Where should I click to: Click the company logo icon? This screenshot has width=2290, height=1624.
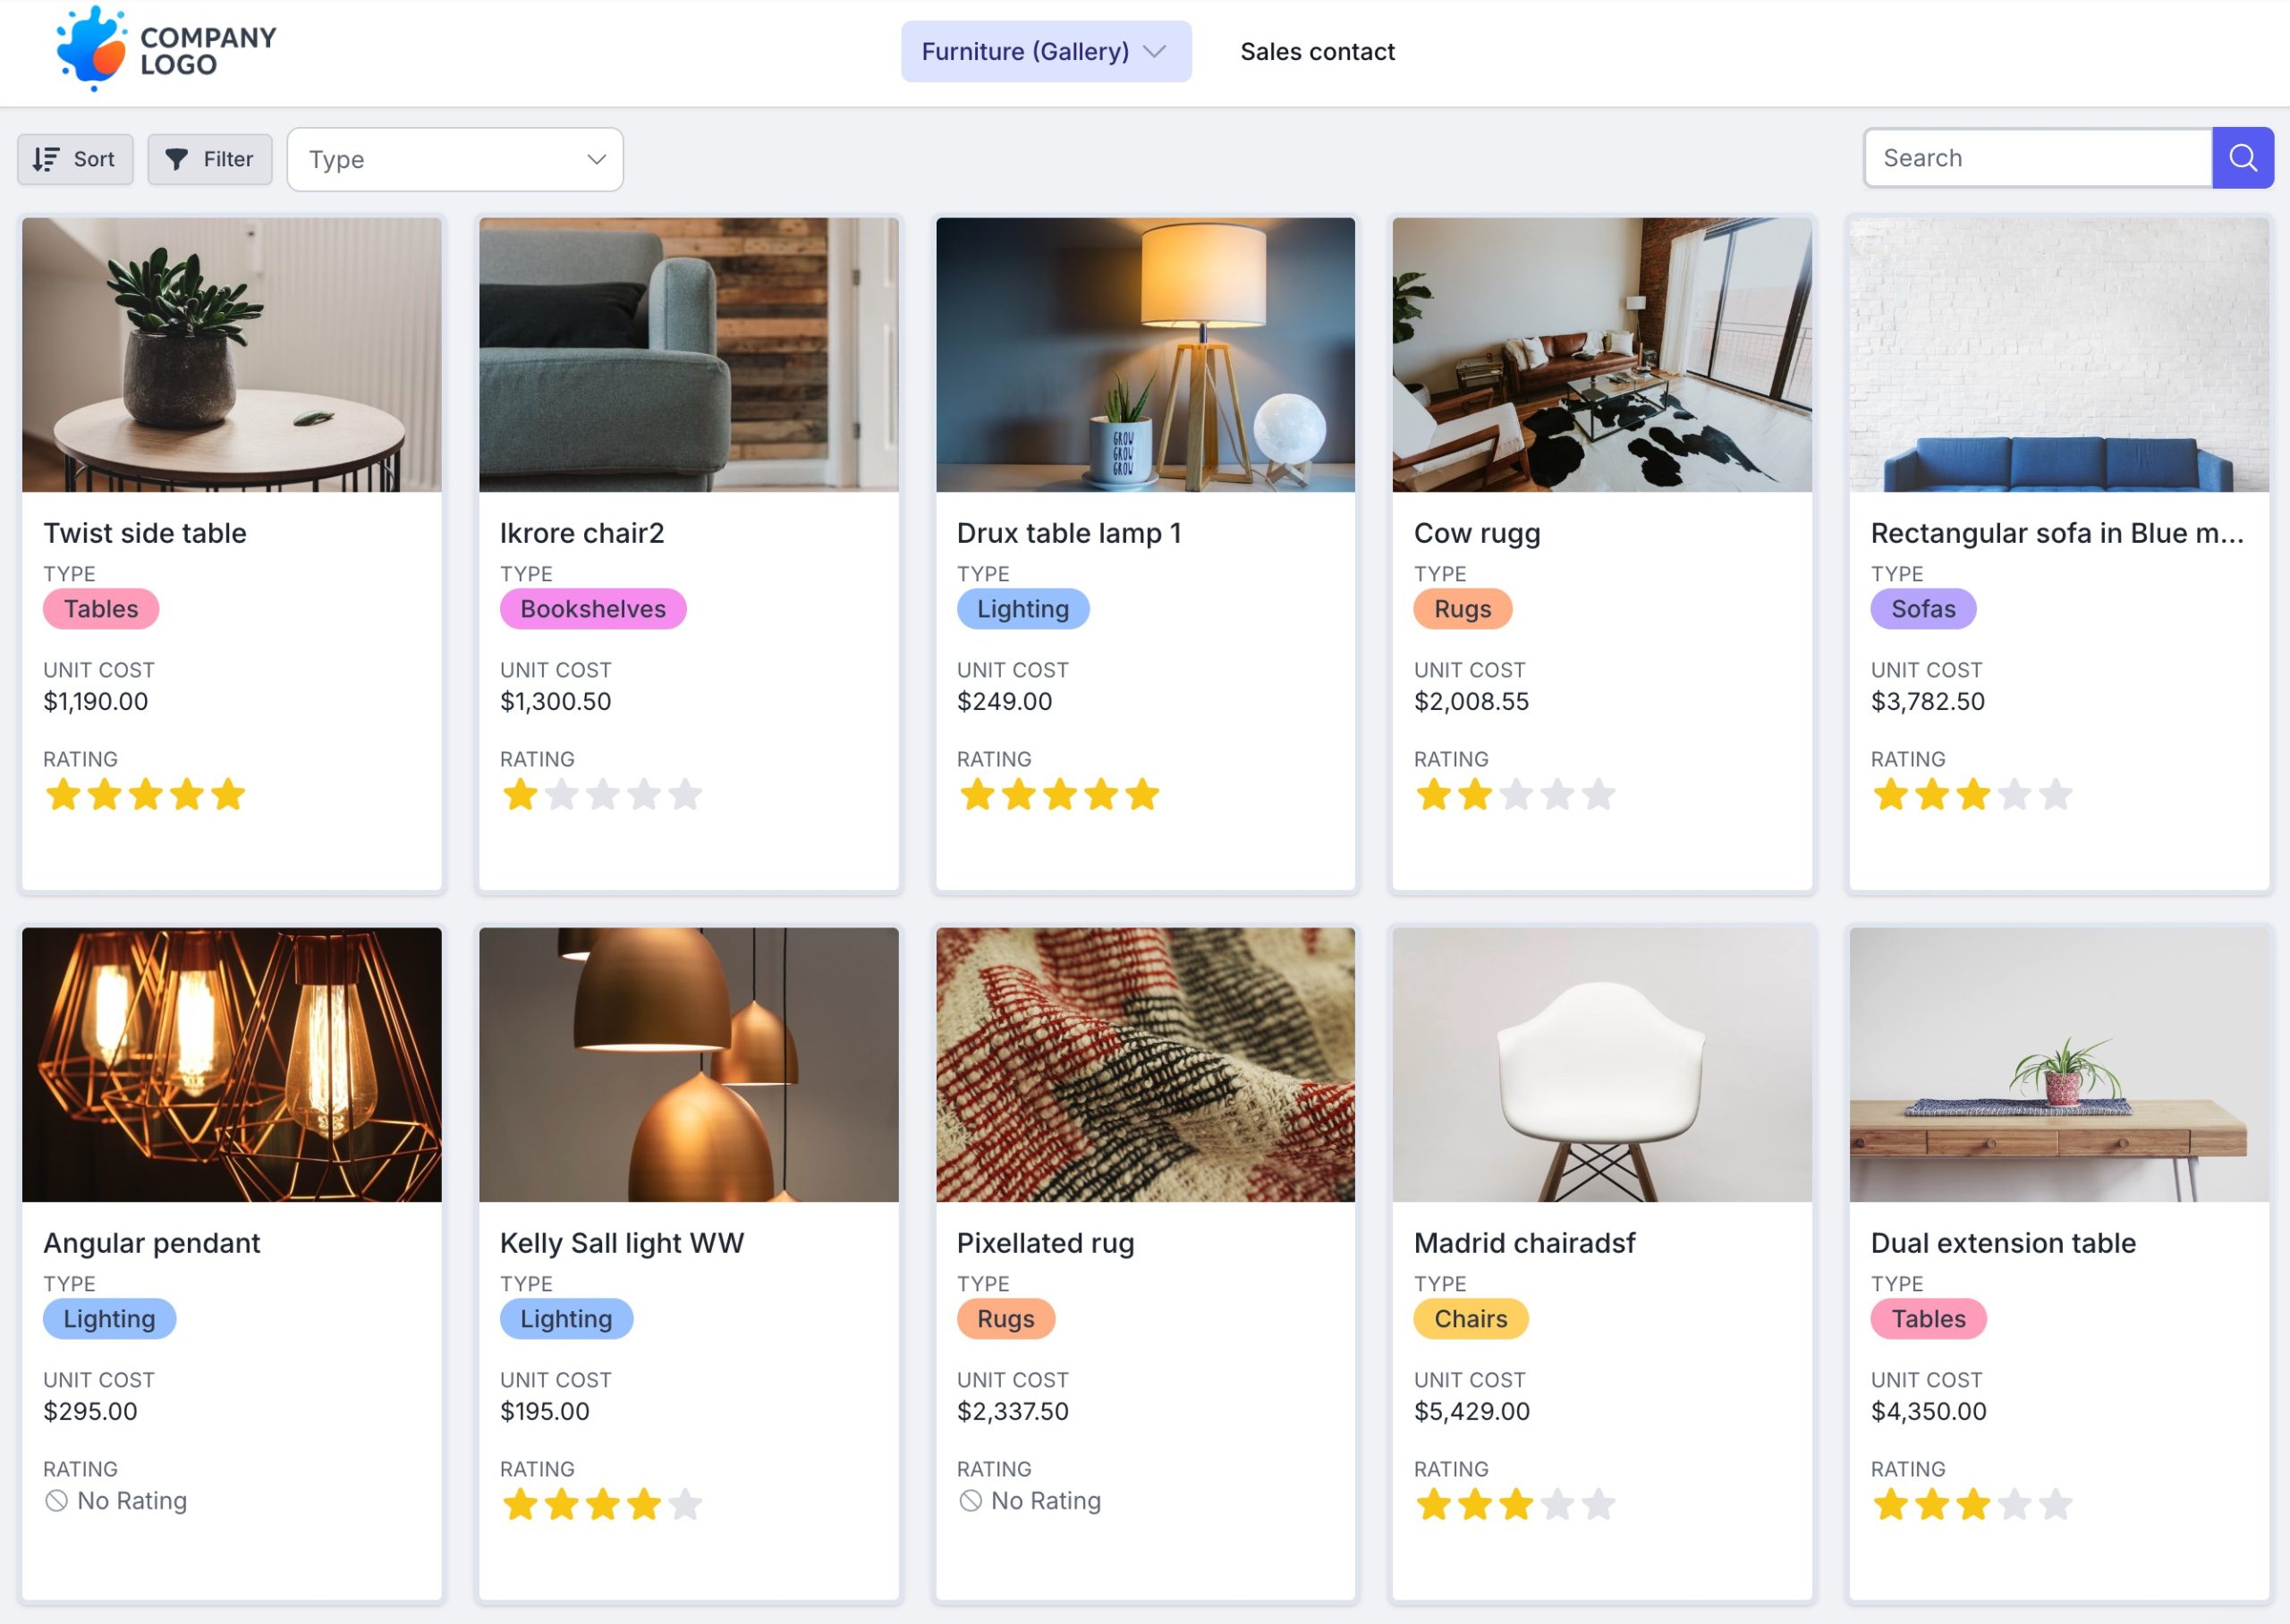coord(91,48)
